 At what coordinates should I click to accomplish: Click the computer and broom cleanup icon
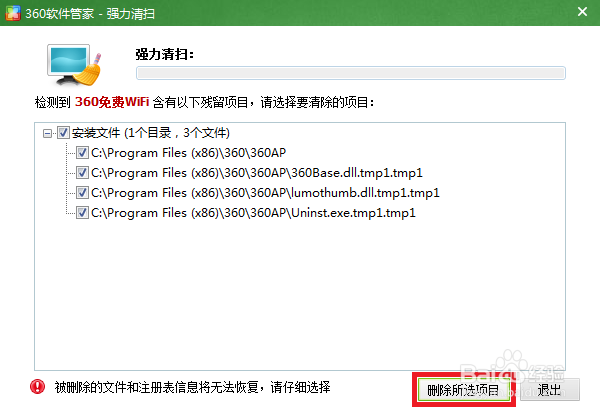(x=74, y=65)
